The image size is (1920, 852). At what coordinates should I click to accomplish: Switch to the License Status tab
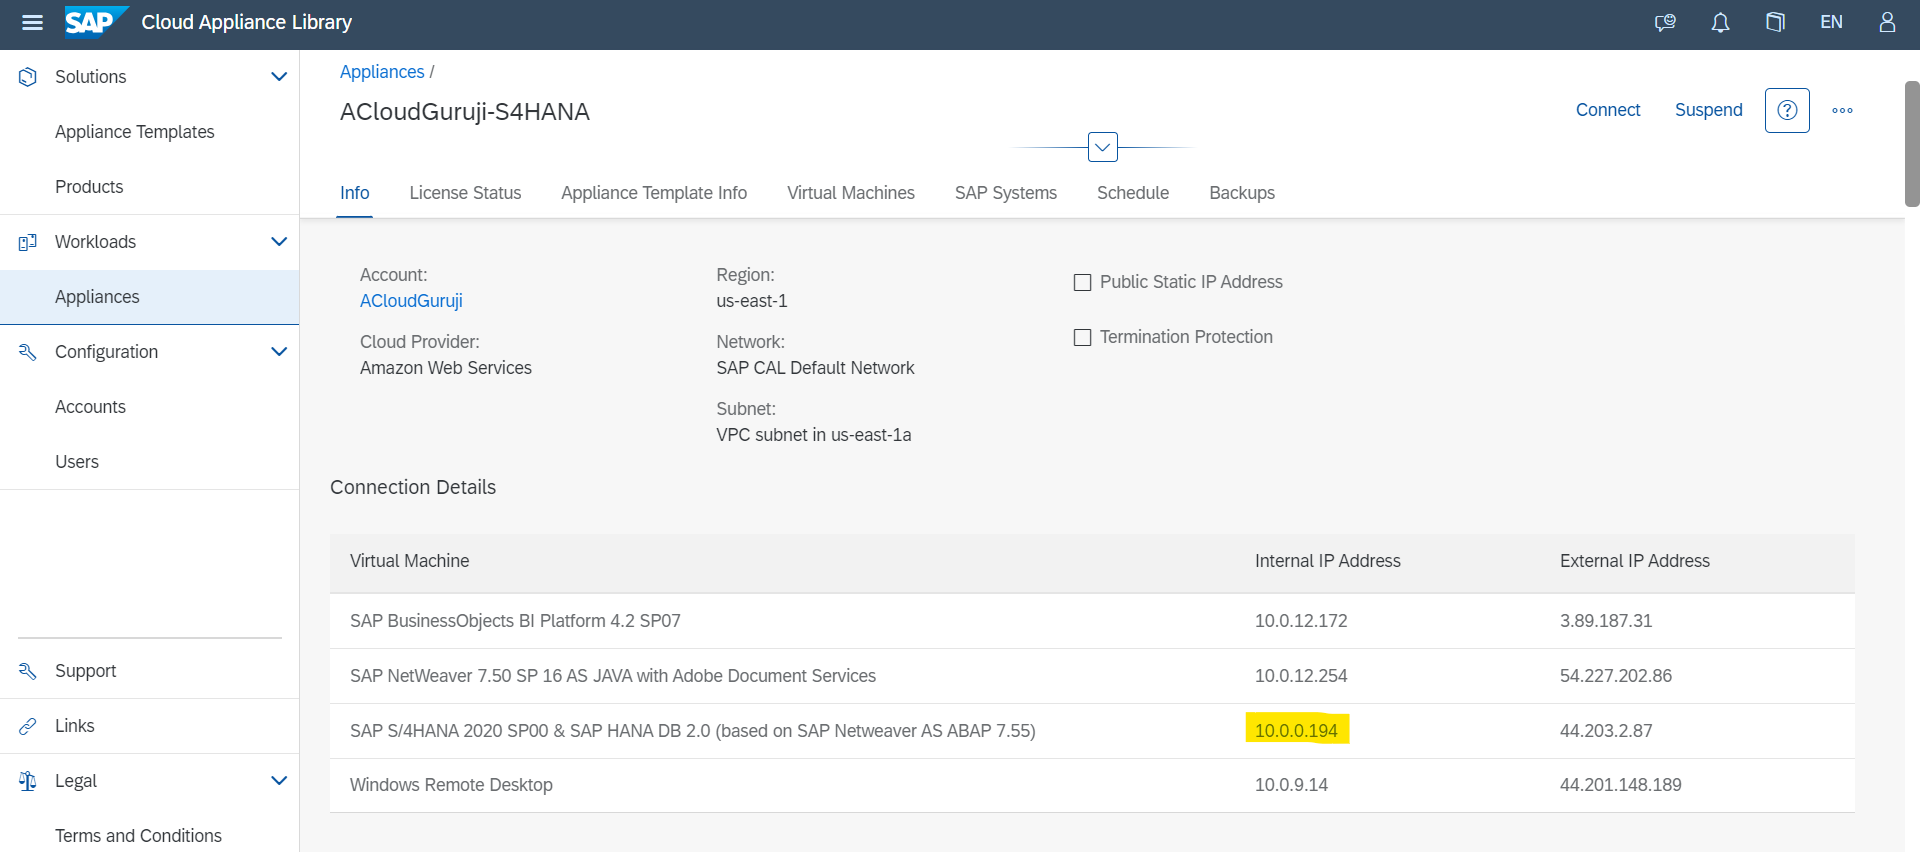tap(465, 193)
